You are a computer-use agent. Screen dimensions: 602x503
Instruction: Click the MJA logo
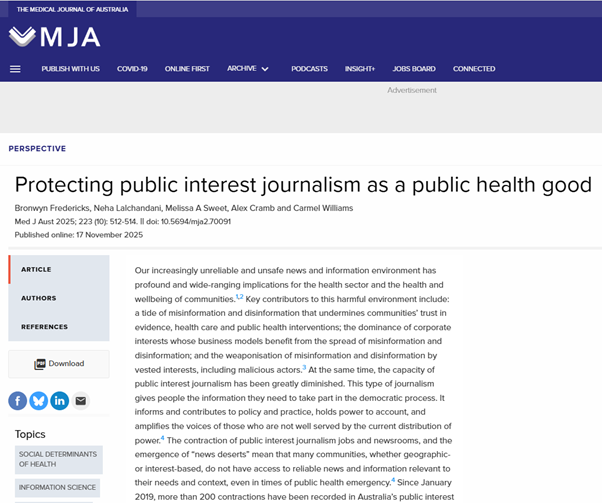click(55, 37)
